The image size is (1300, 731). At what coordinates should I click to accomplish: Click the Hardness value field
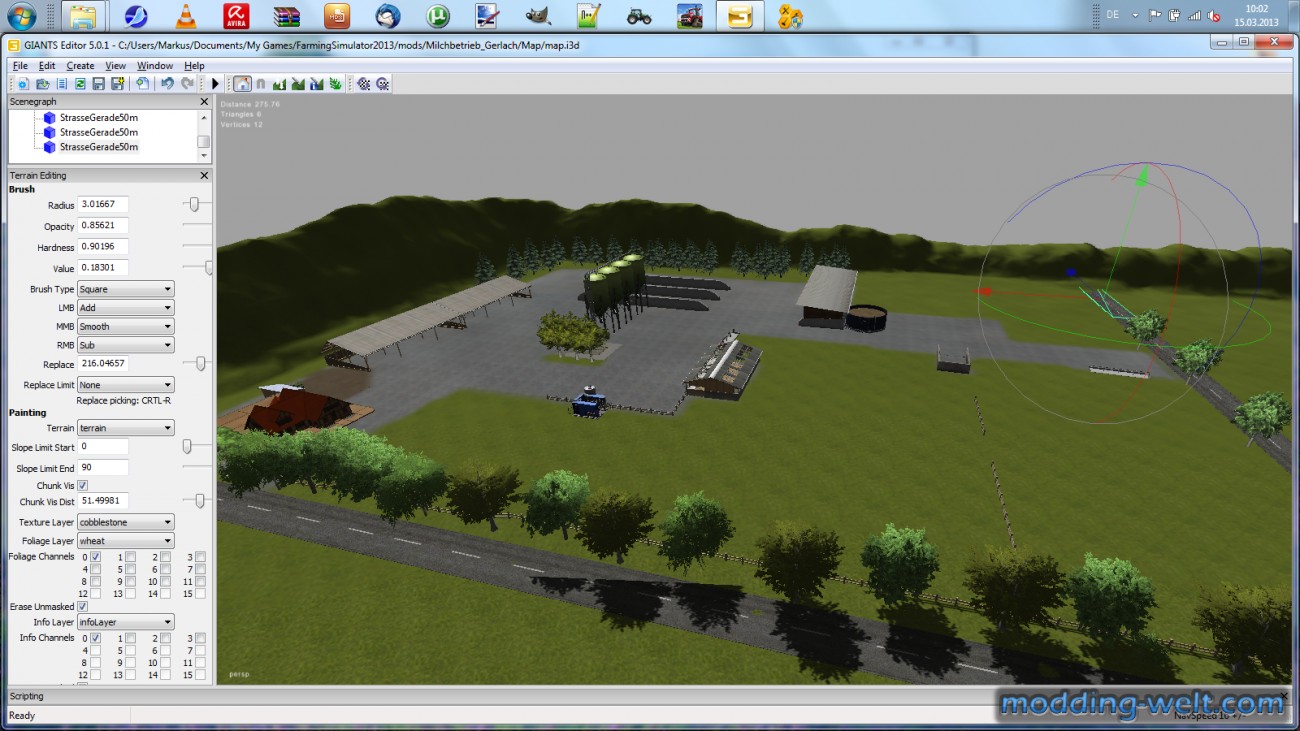tap(103, 247)
